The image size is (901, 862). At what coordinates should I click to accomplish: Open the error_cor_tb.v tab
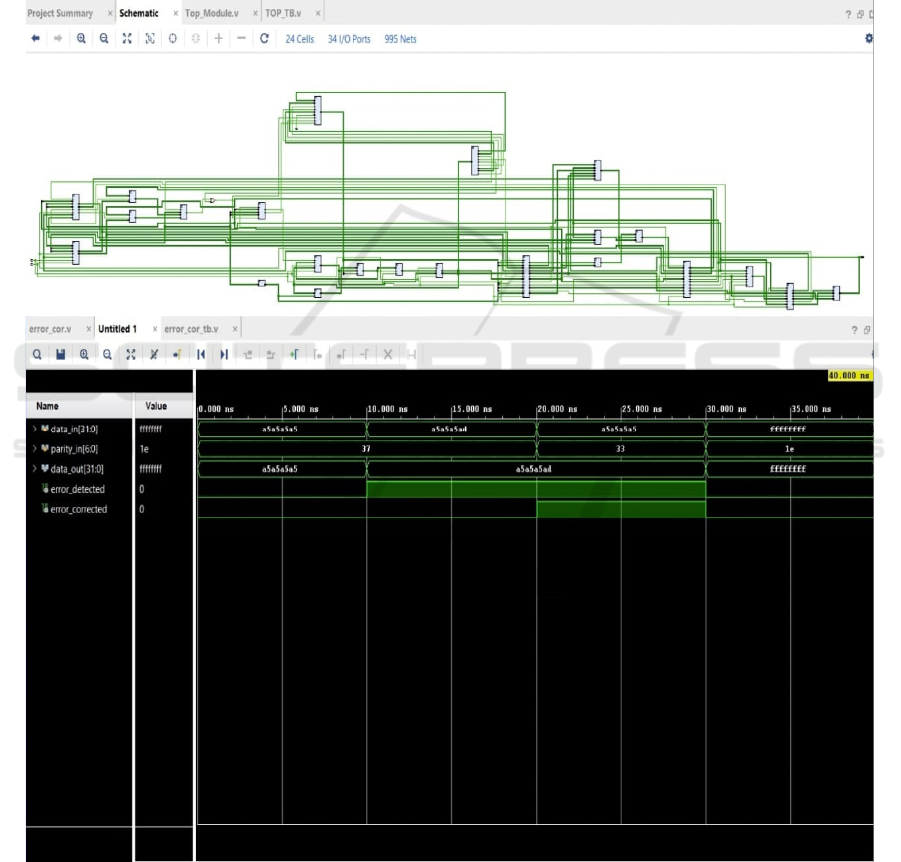(x=191, y=329)
